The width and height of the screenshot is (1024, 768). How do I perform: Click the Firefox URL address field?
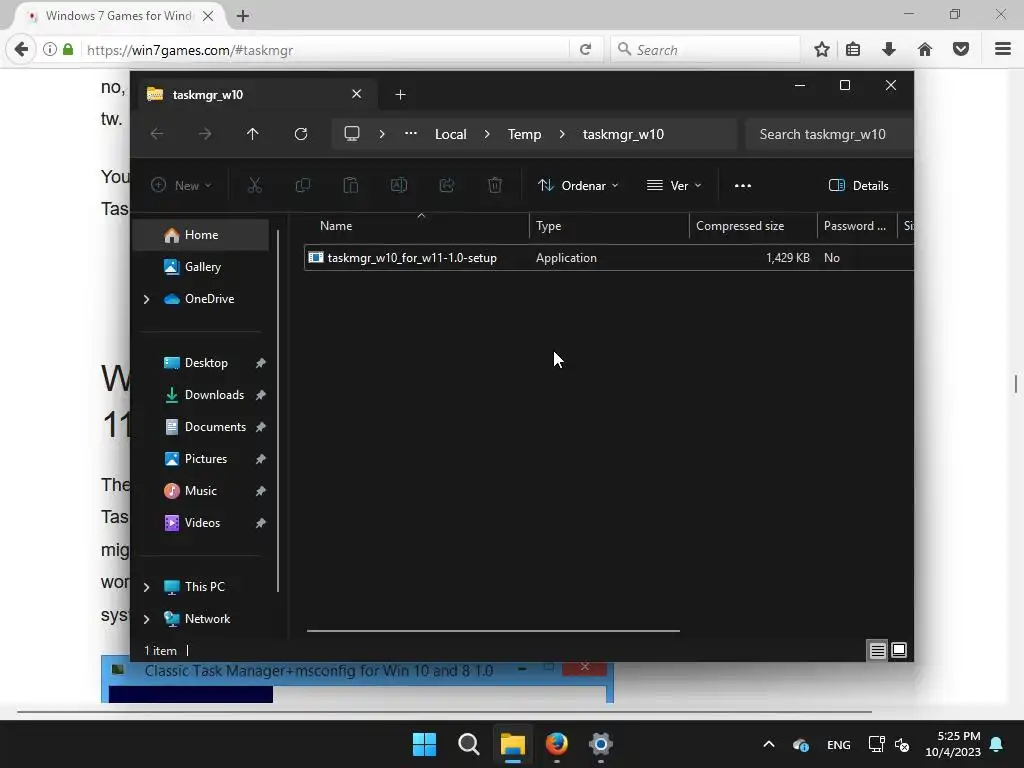click(x=327, y=50)
